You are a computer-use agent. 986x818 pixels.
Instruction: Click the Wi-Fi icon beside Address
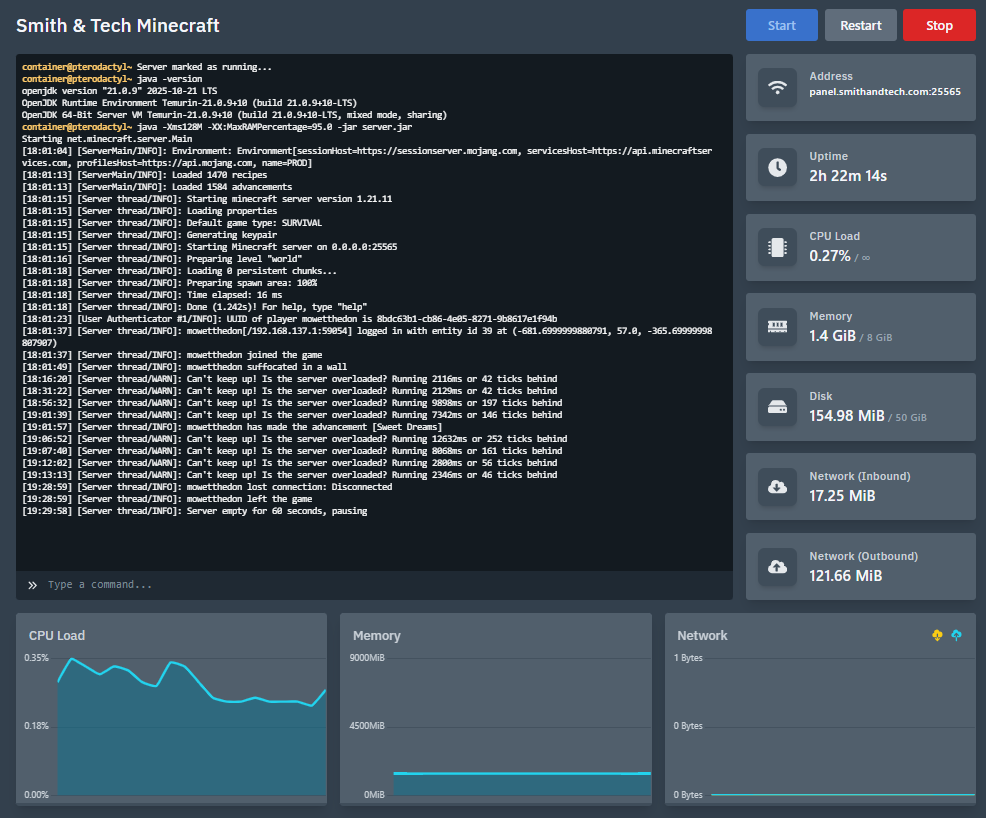coord(777,88)
